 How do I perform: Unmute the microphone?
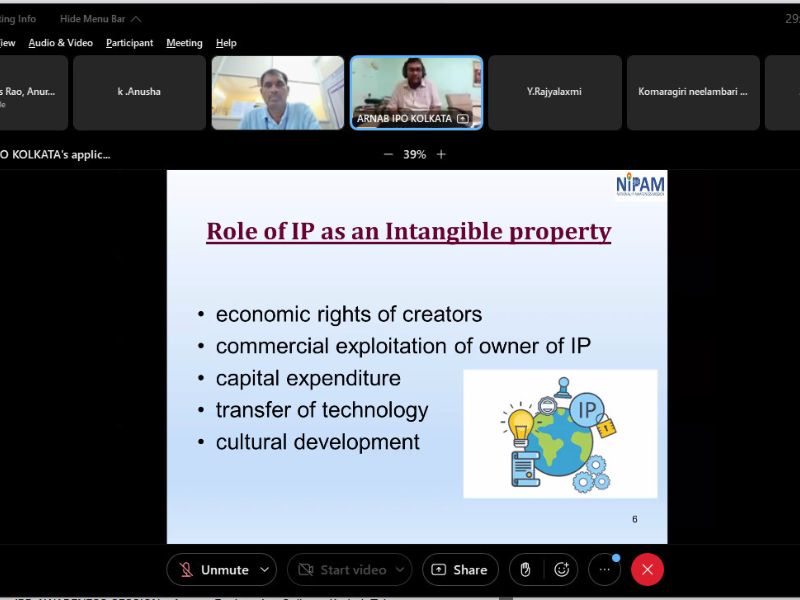pyautogui.click(x=215, y=569)
